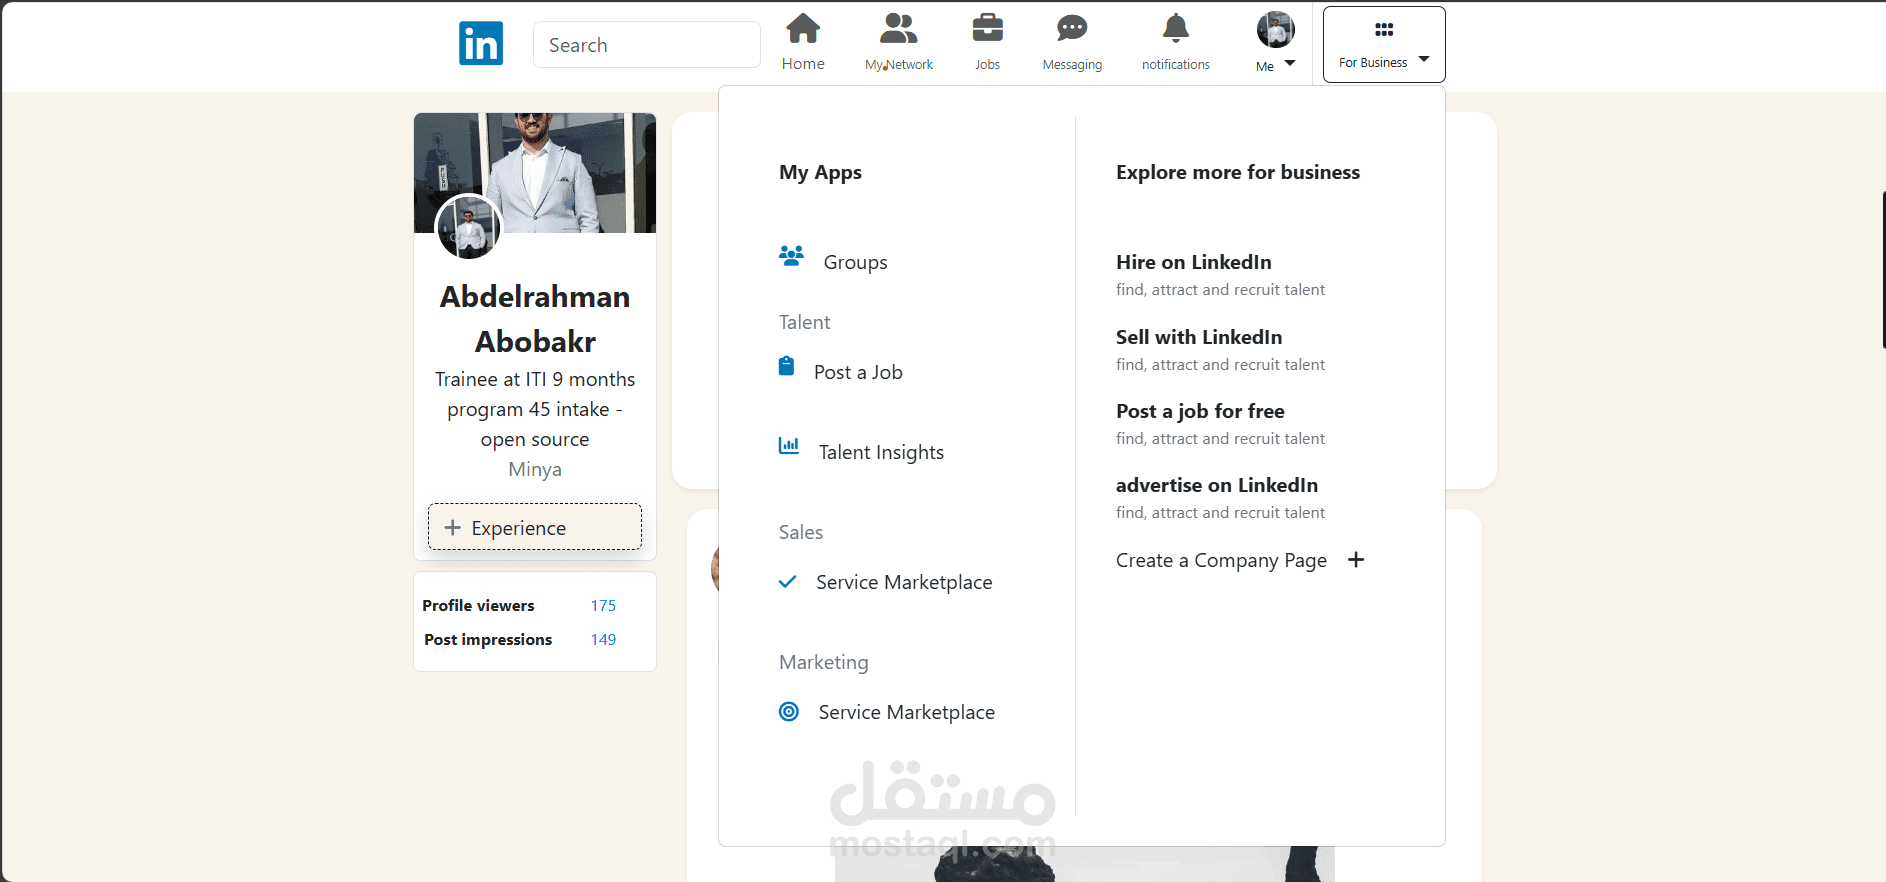Screen dimensions: 1886x882
Task: Click the Talent section label
Action: (x=805, y=322)
